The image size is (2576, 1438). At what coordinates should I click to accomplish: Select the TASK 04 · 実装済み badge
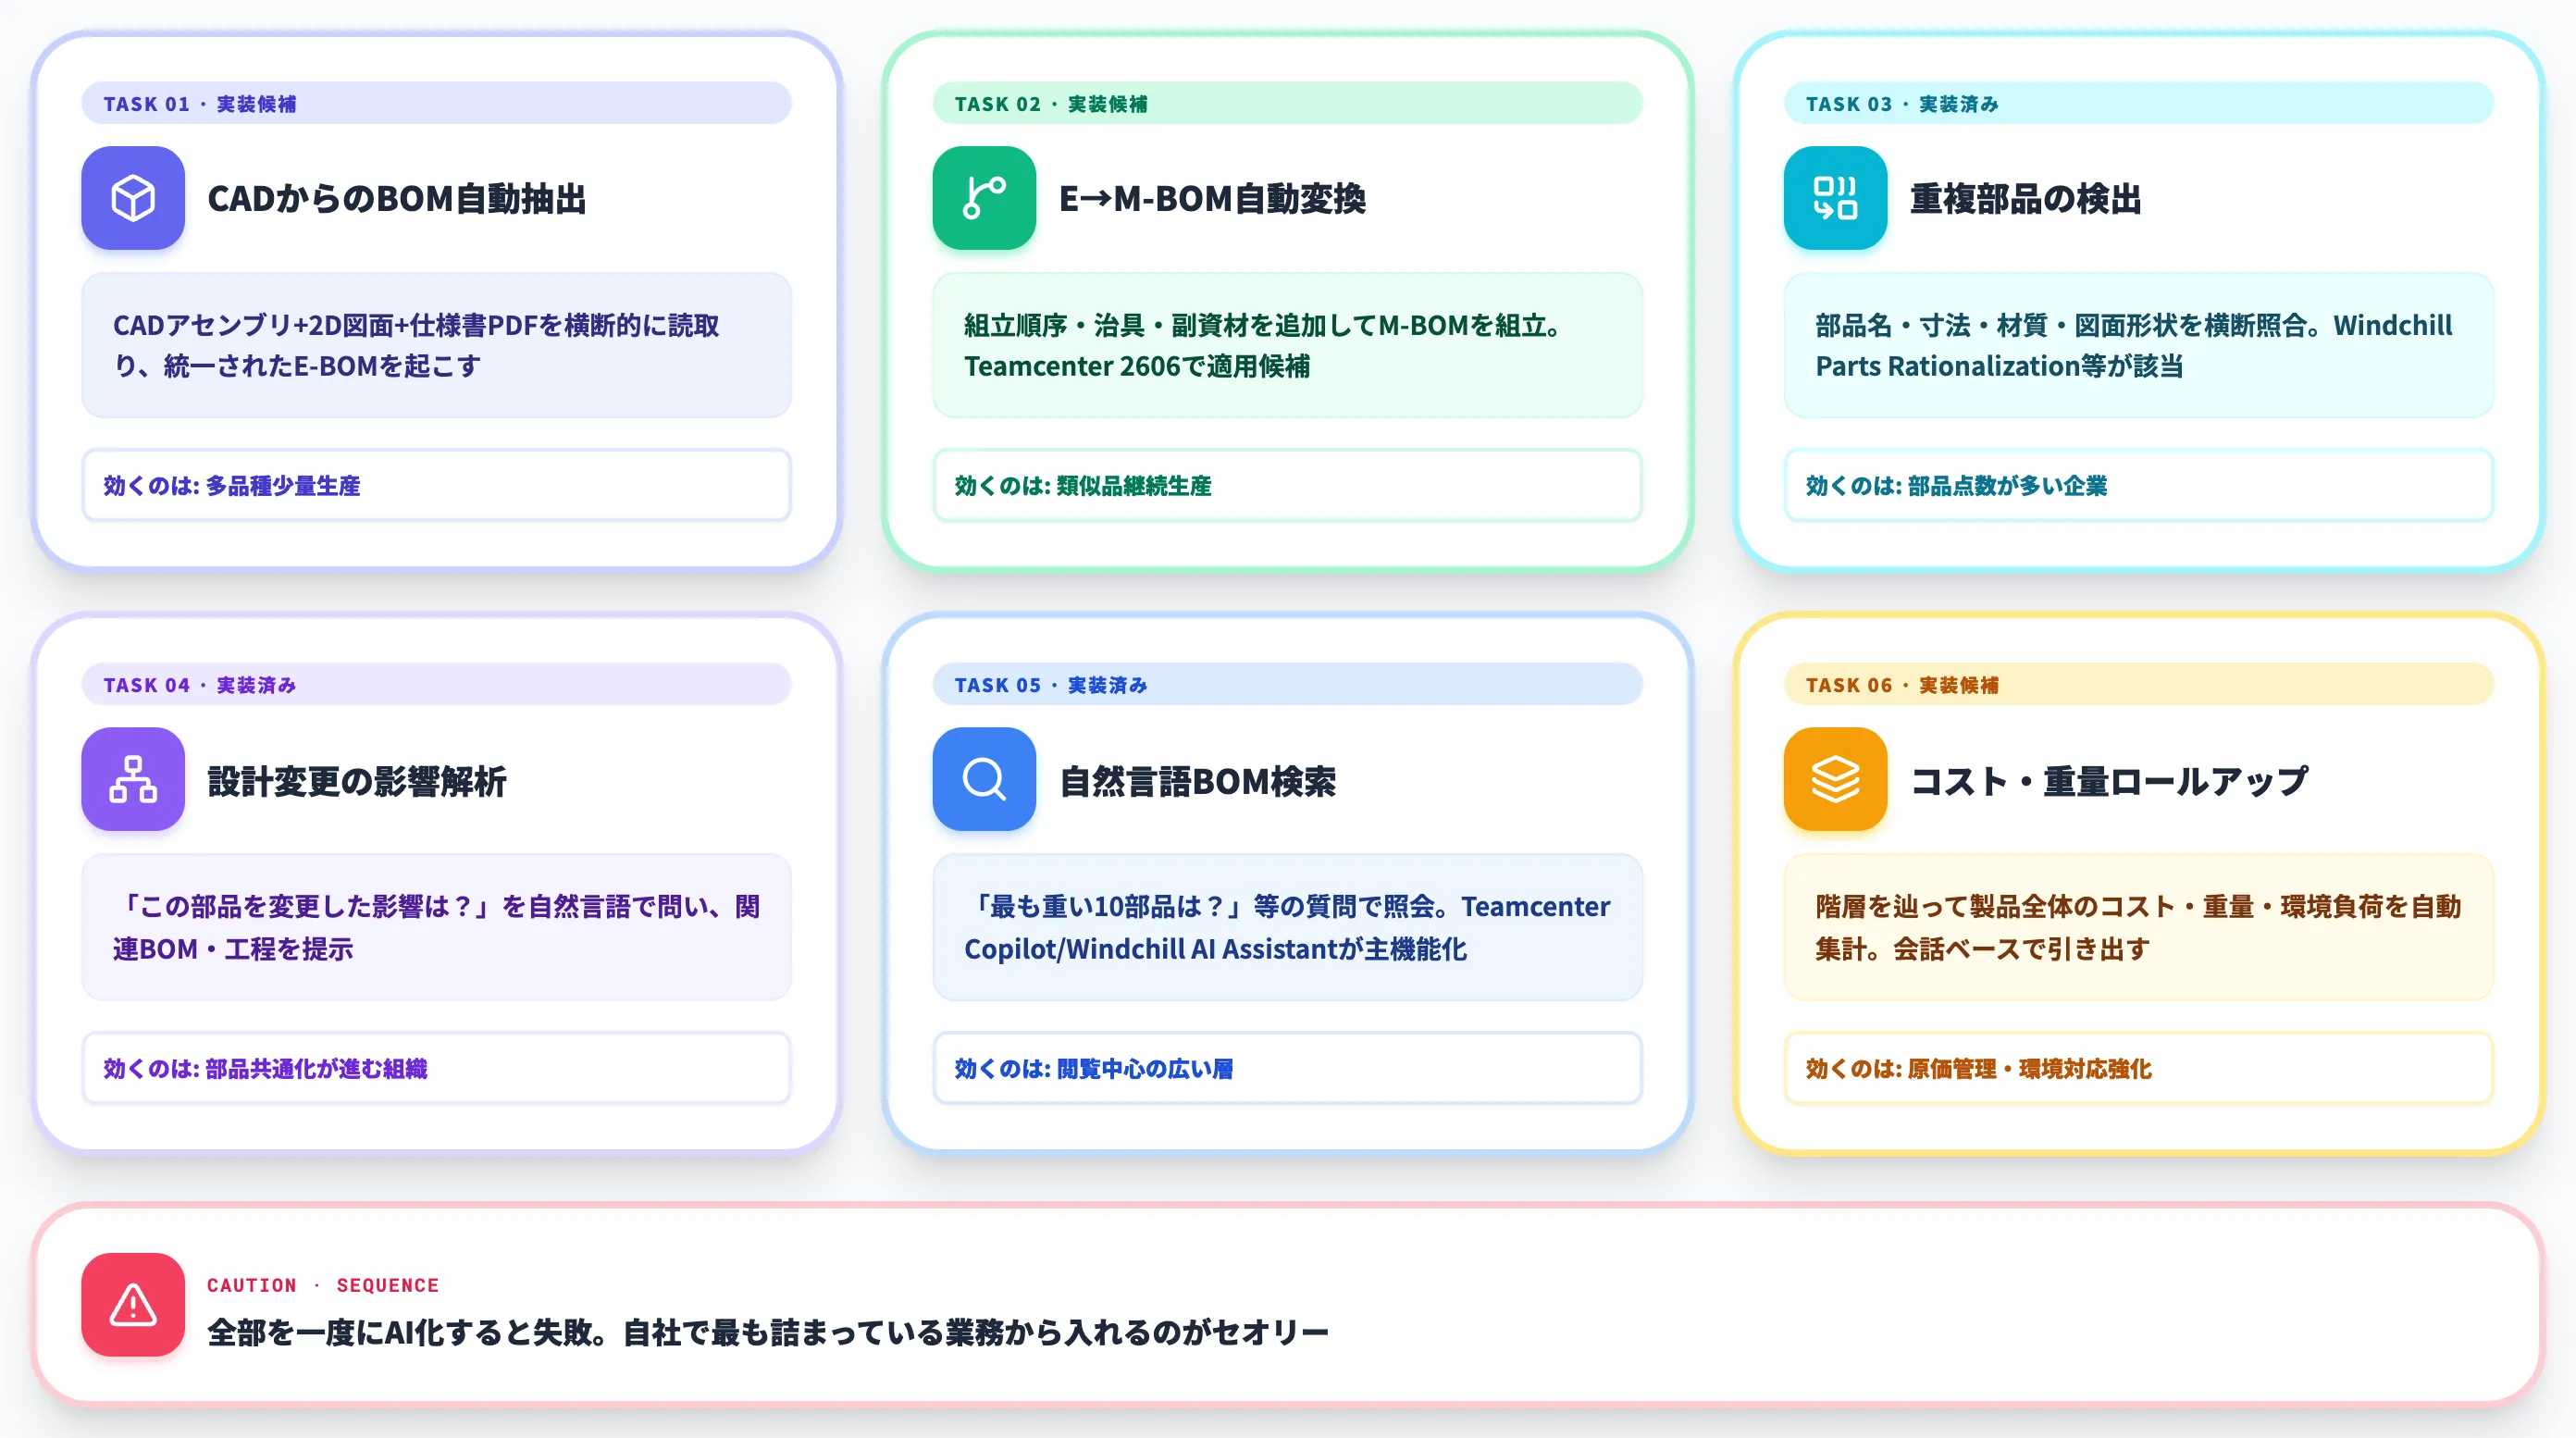click(x=436, y=684)
